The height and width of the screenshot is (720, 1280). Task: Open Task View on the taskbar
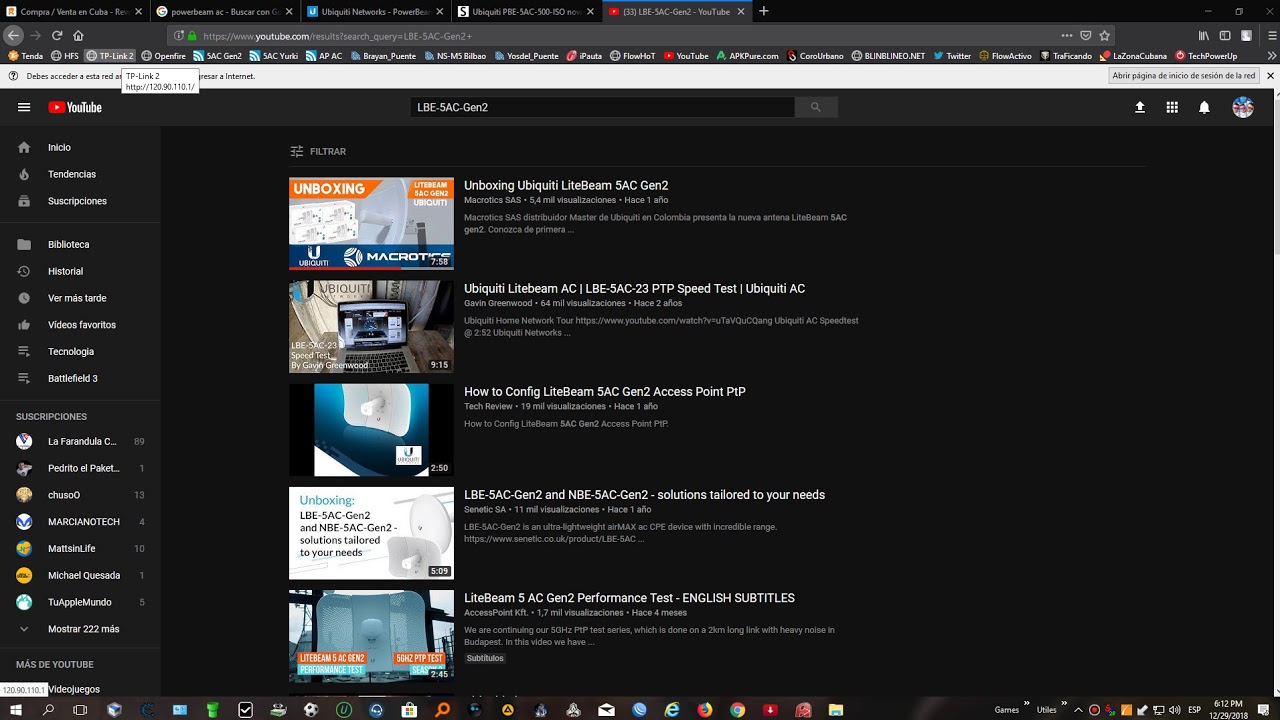(80, 710)
